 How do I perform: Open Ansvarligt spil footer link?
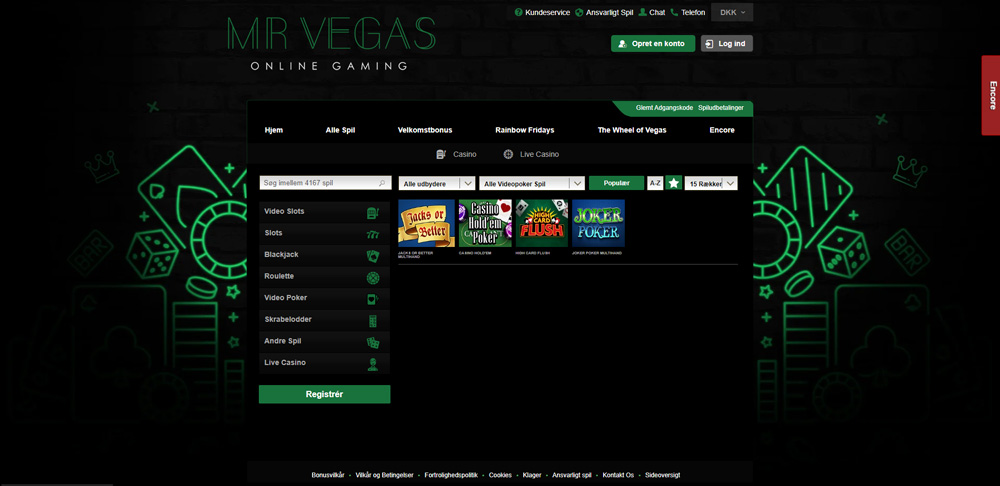point(572,475)
